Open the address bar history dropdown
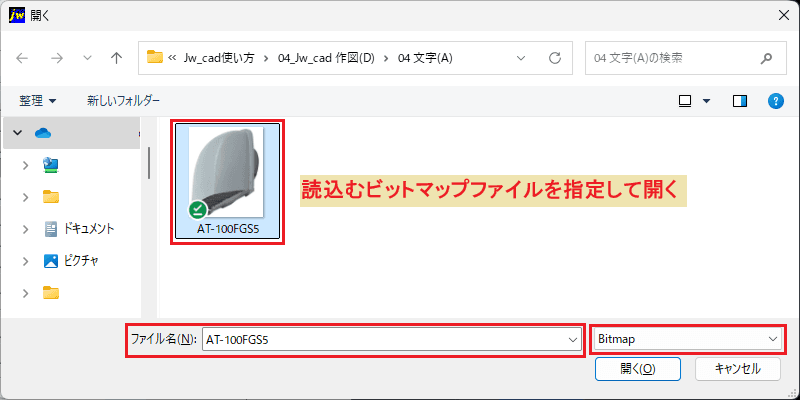 coord(521,58)
